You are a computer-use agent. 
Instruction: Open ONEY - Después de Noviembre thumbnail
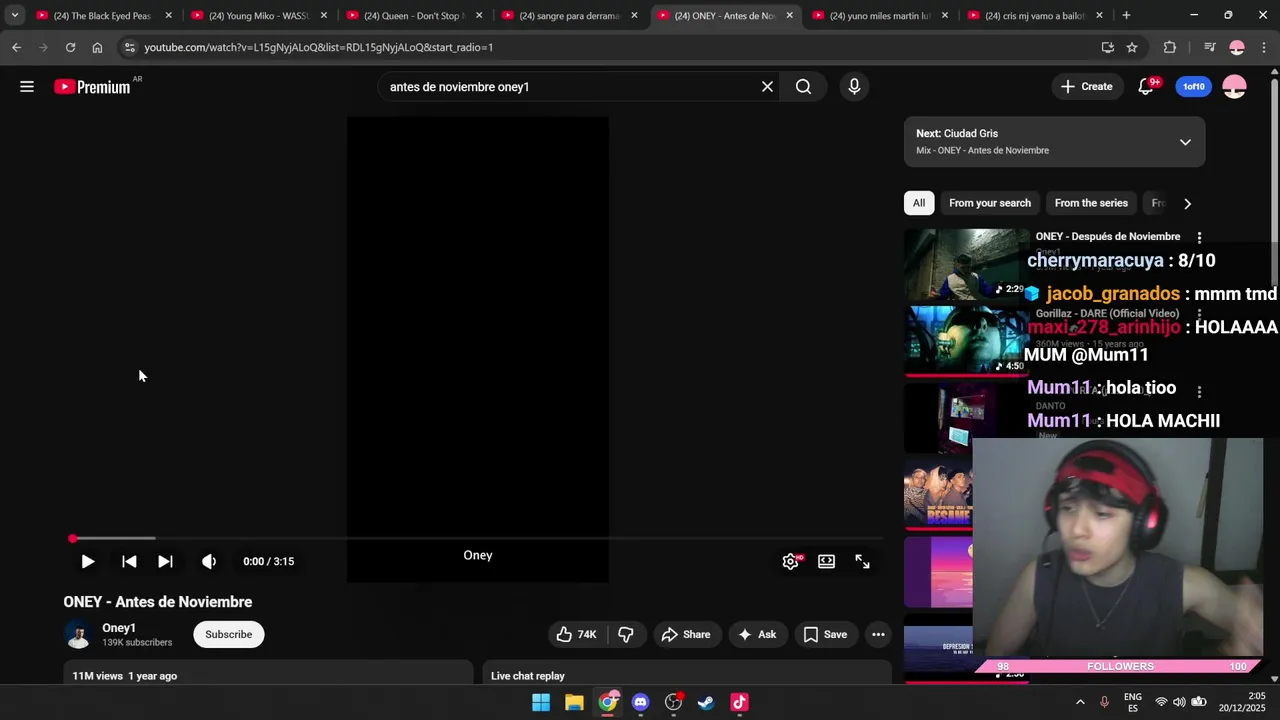point(966,264)
